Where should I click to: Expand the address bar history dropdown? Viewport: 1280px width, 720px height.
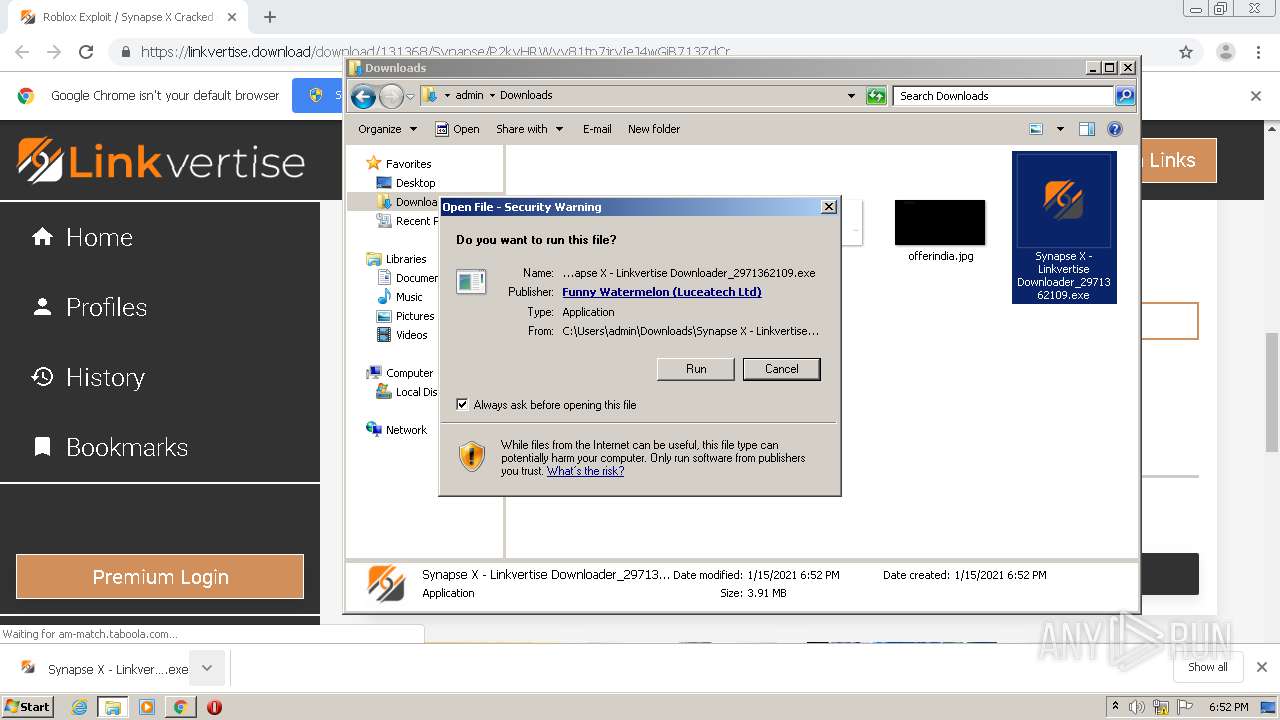(x=851, y=96)
